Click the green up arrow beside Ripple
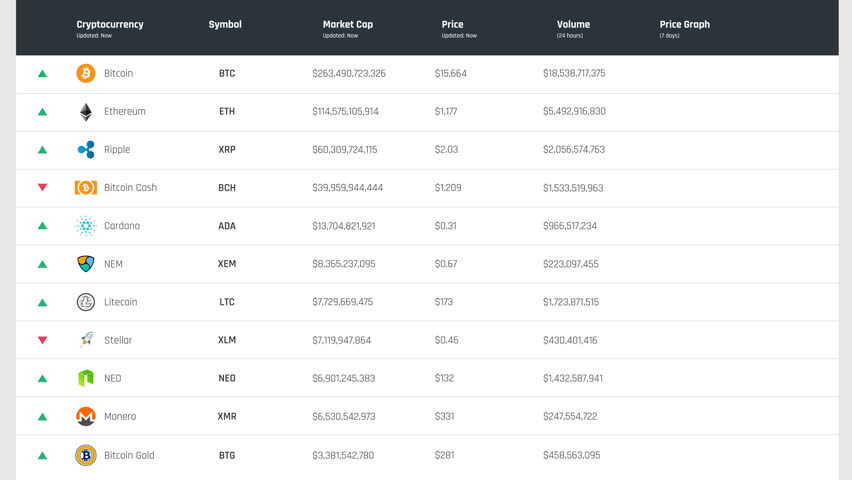Viewport: 852px width, 480px height. pyautogui.click(x=42, y=149)
